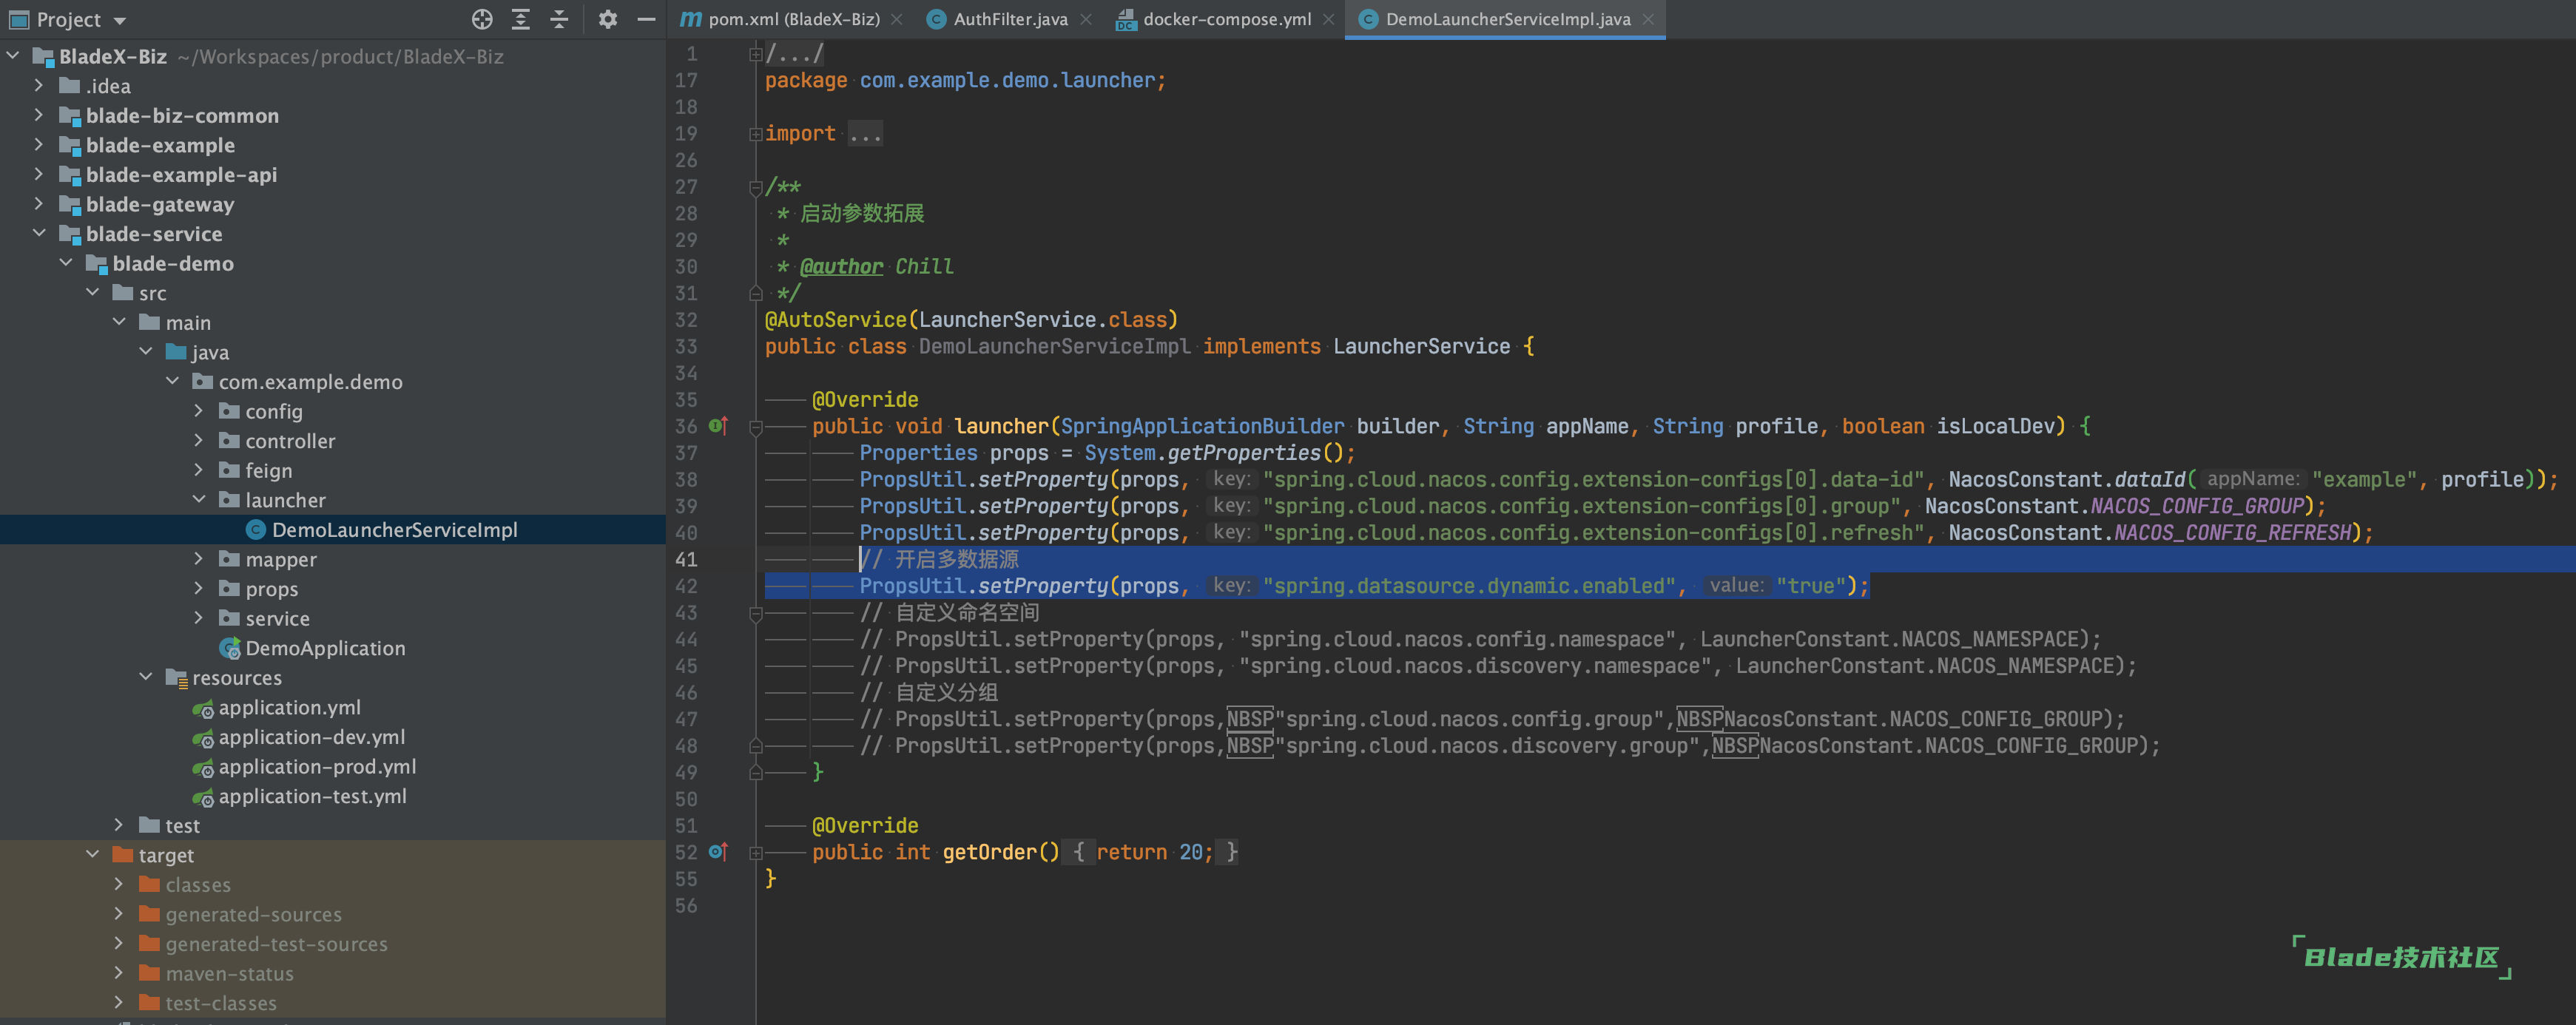
Task: Collapse the src folder
Action: tap(92, 293)
